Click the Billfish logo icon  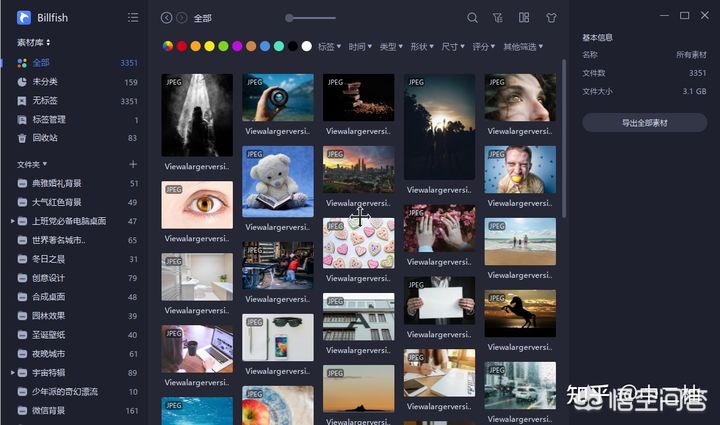[x=24, y=18]
